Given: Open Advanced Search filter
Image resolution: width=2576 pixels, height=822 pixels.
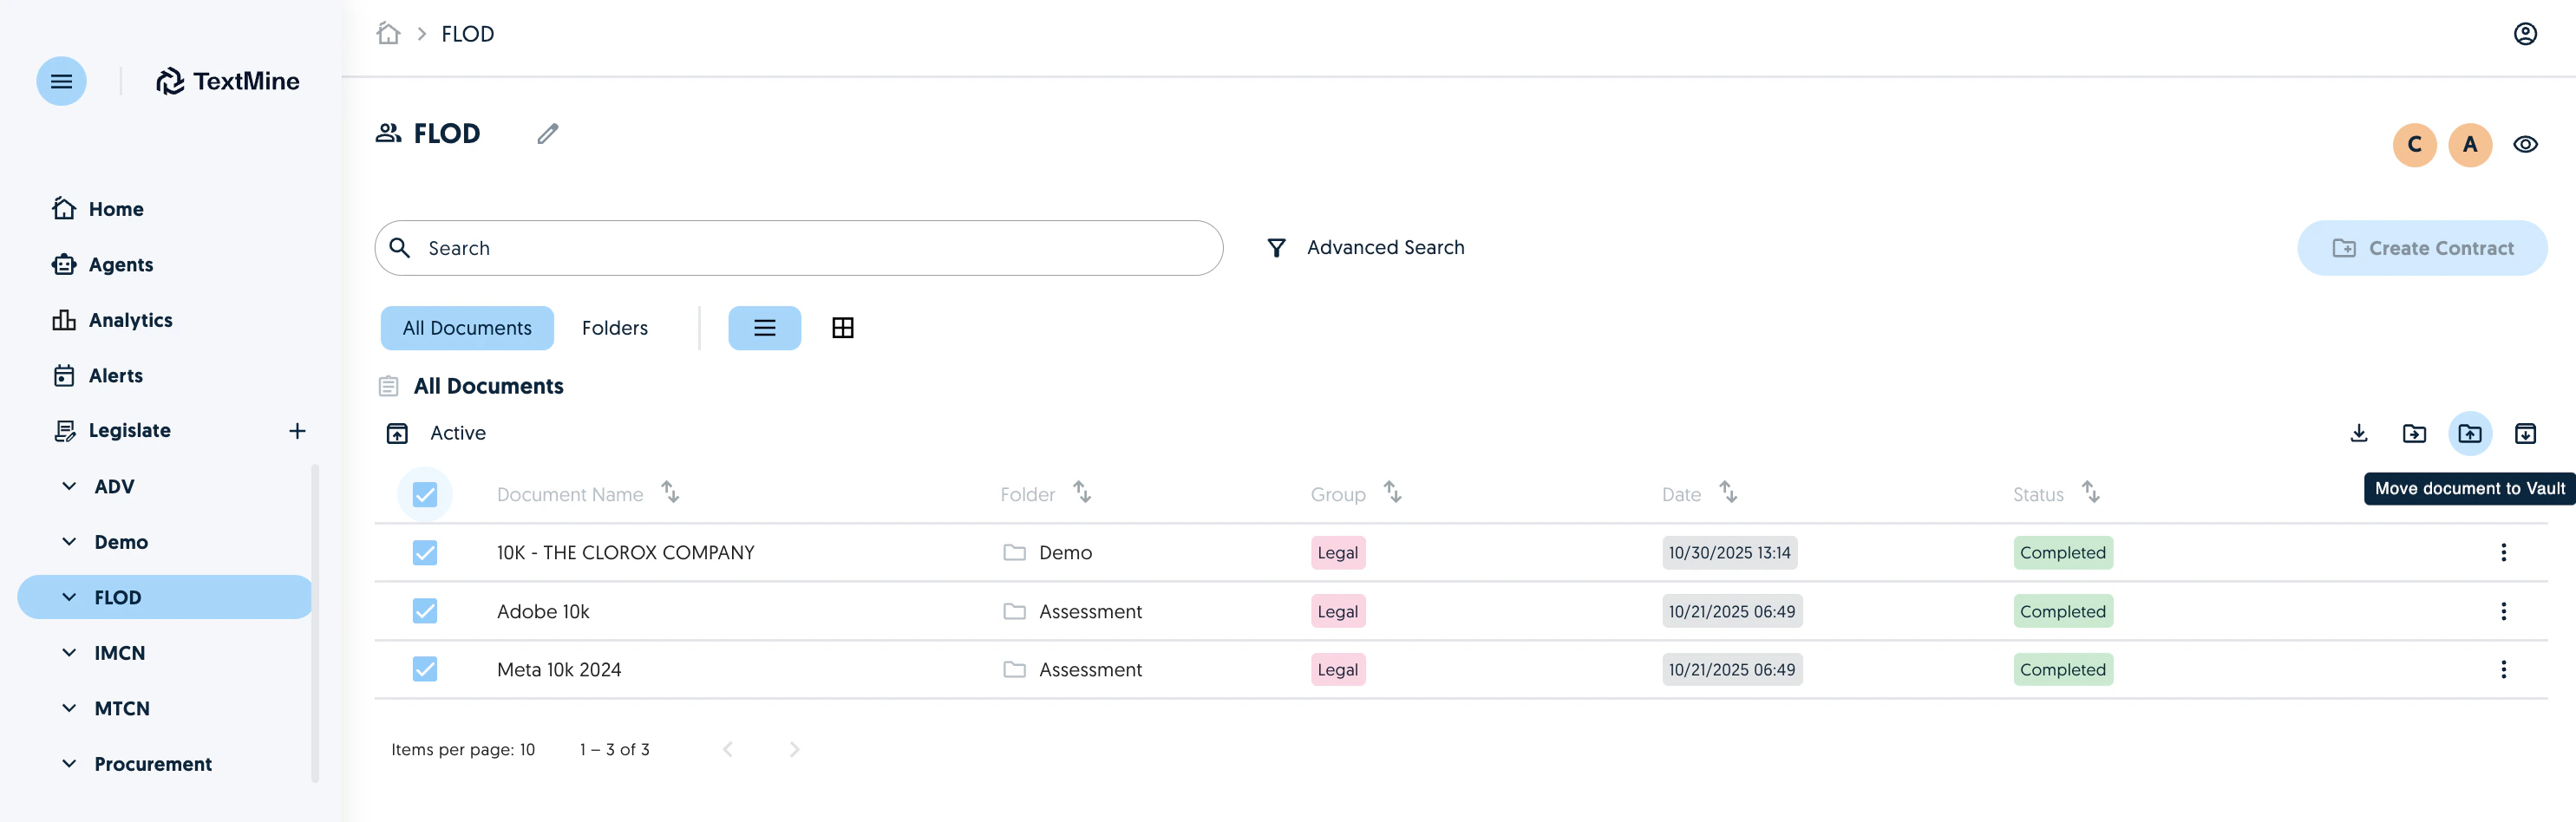Looking at the screenshot, I should click(1365, 248).
